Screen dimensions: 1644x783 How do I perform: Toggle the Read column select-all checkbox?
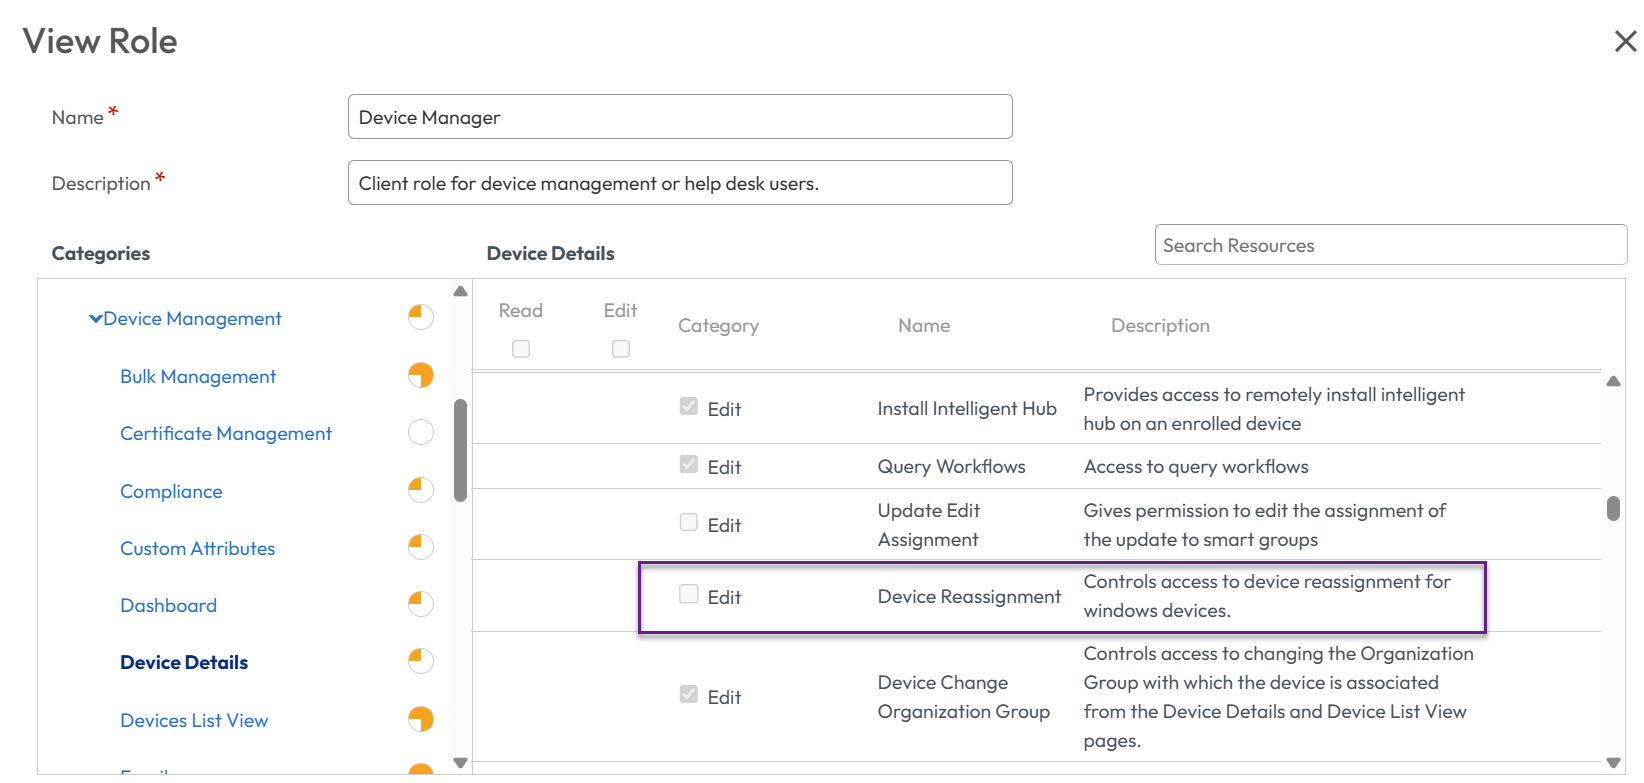pyautogui.click(x=521, y=349)
